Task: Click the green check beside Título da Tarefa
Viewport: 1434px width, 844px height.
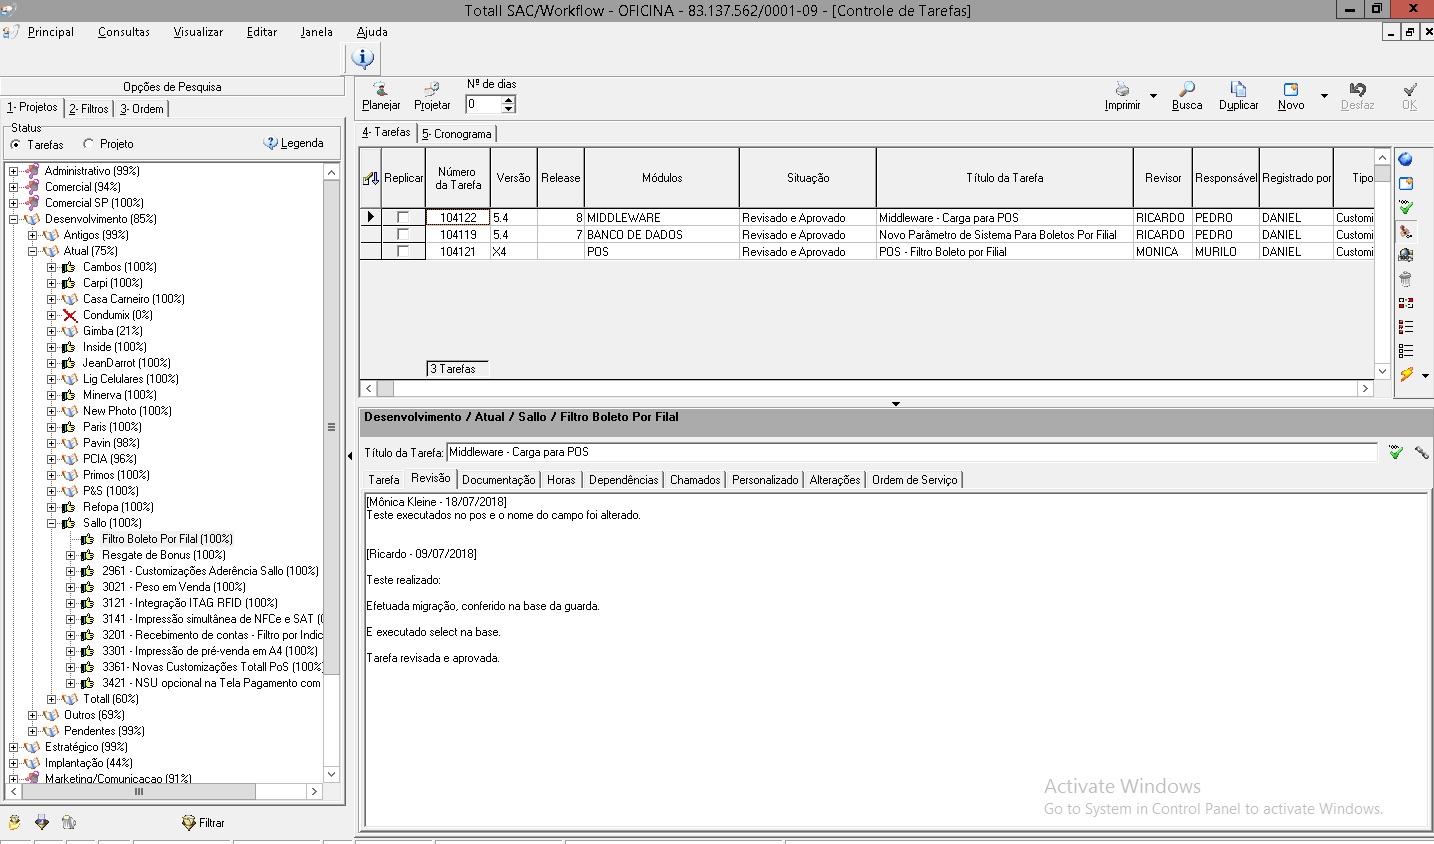Action: click(x=1396, y=453)
